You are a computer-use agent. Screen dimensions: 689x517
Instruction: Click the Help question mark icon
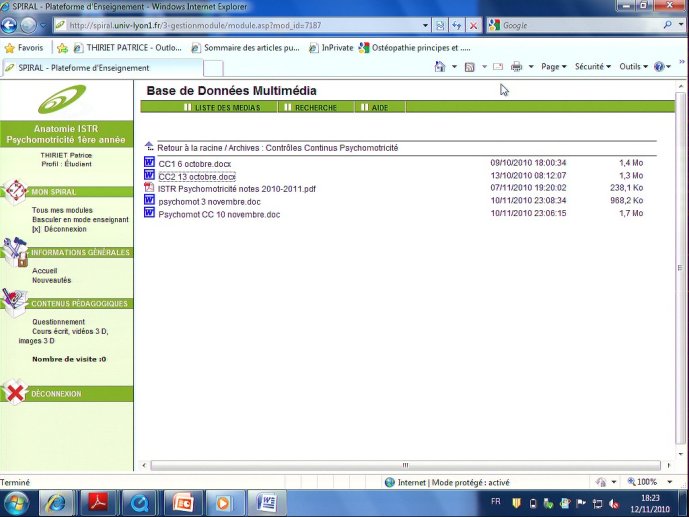coord(659,67)
